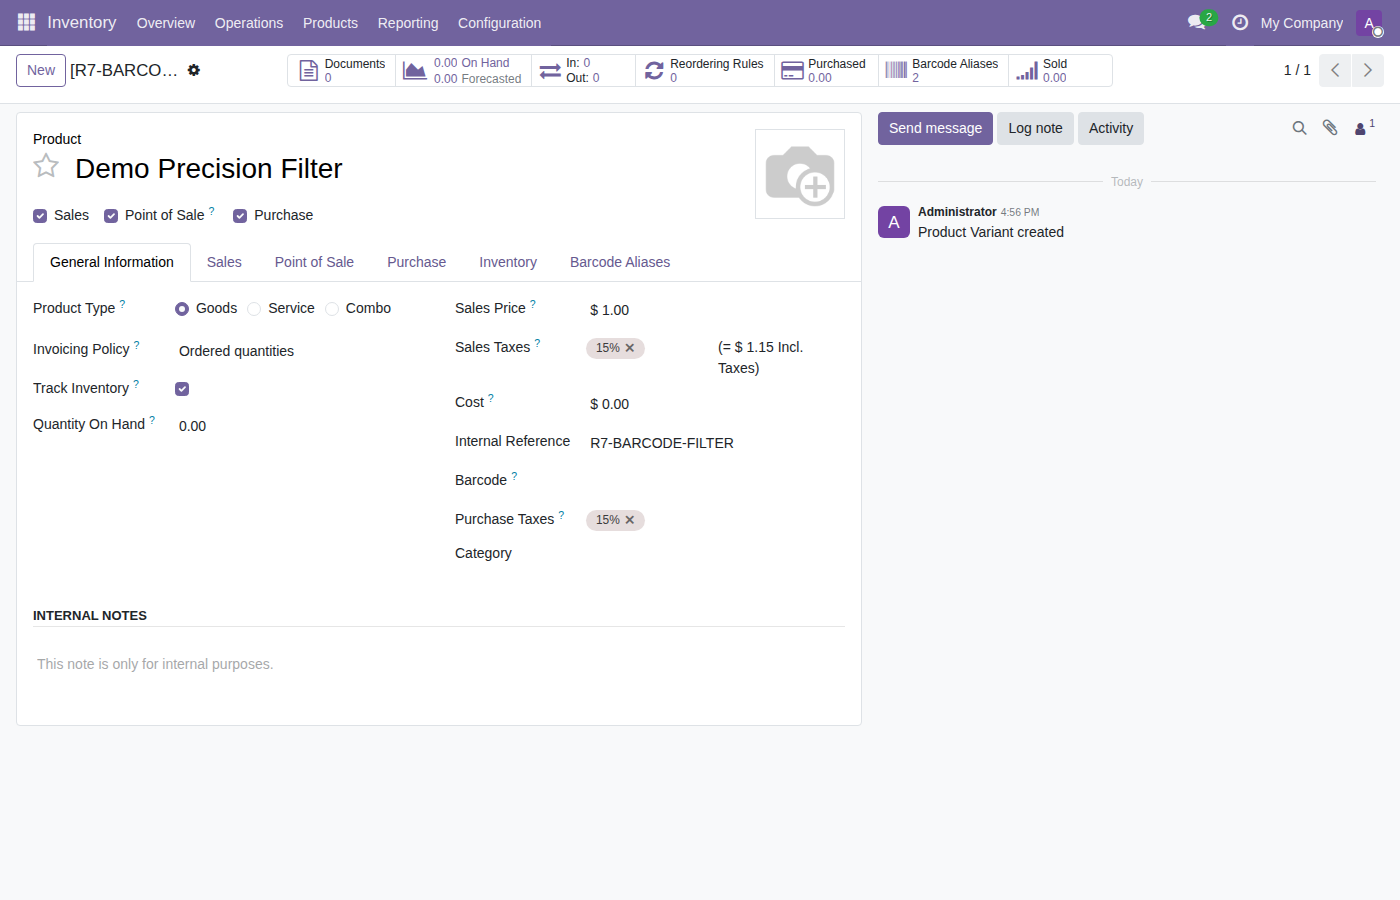1400x900 pixels.
Task: Show followers icon in chatter
Action: 1364,127
